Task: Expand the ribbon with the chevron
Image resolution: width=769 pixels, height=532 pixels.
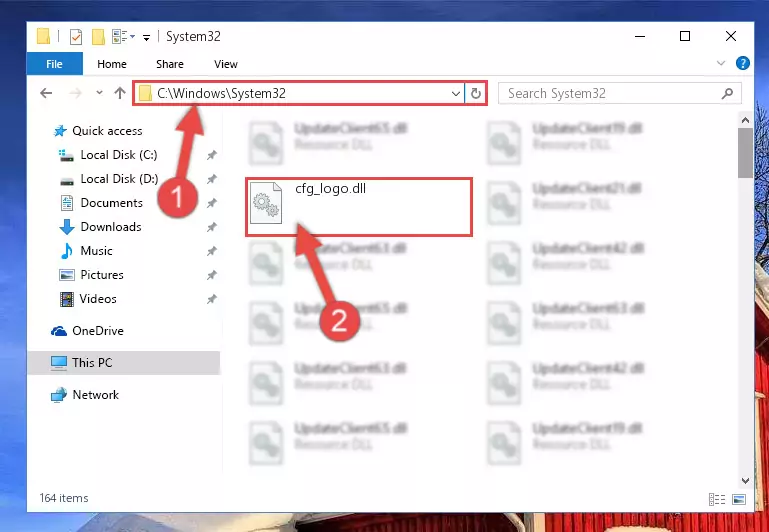Action: [x=721, y=63]
